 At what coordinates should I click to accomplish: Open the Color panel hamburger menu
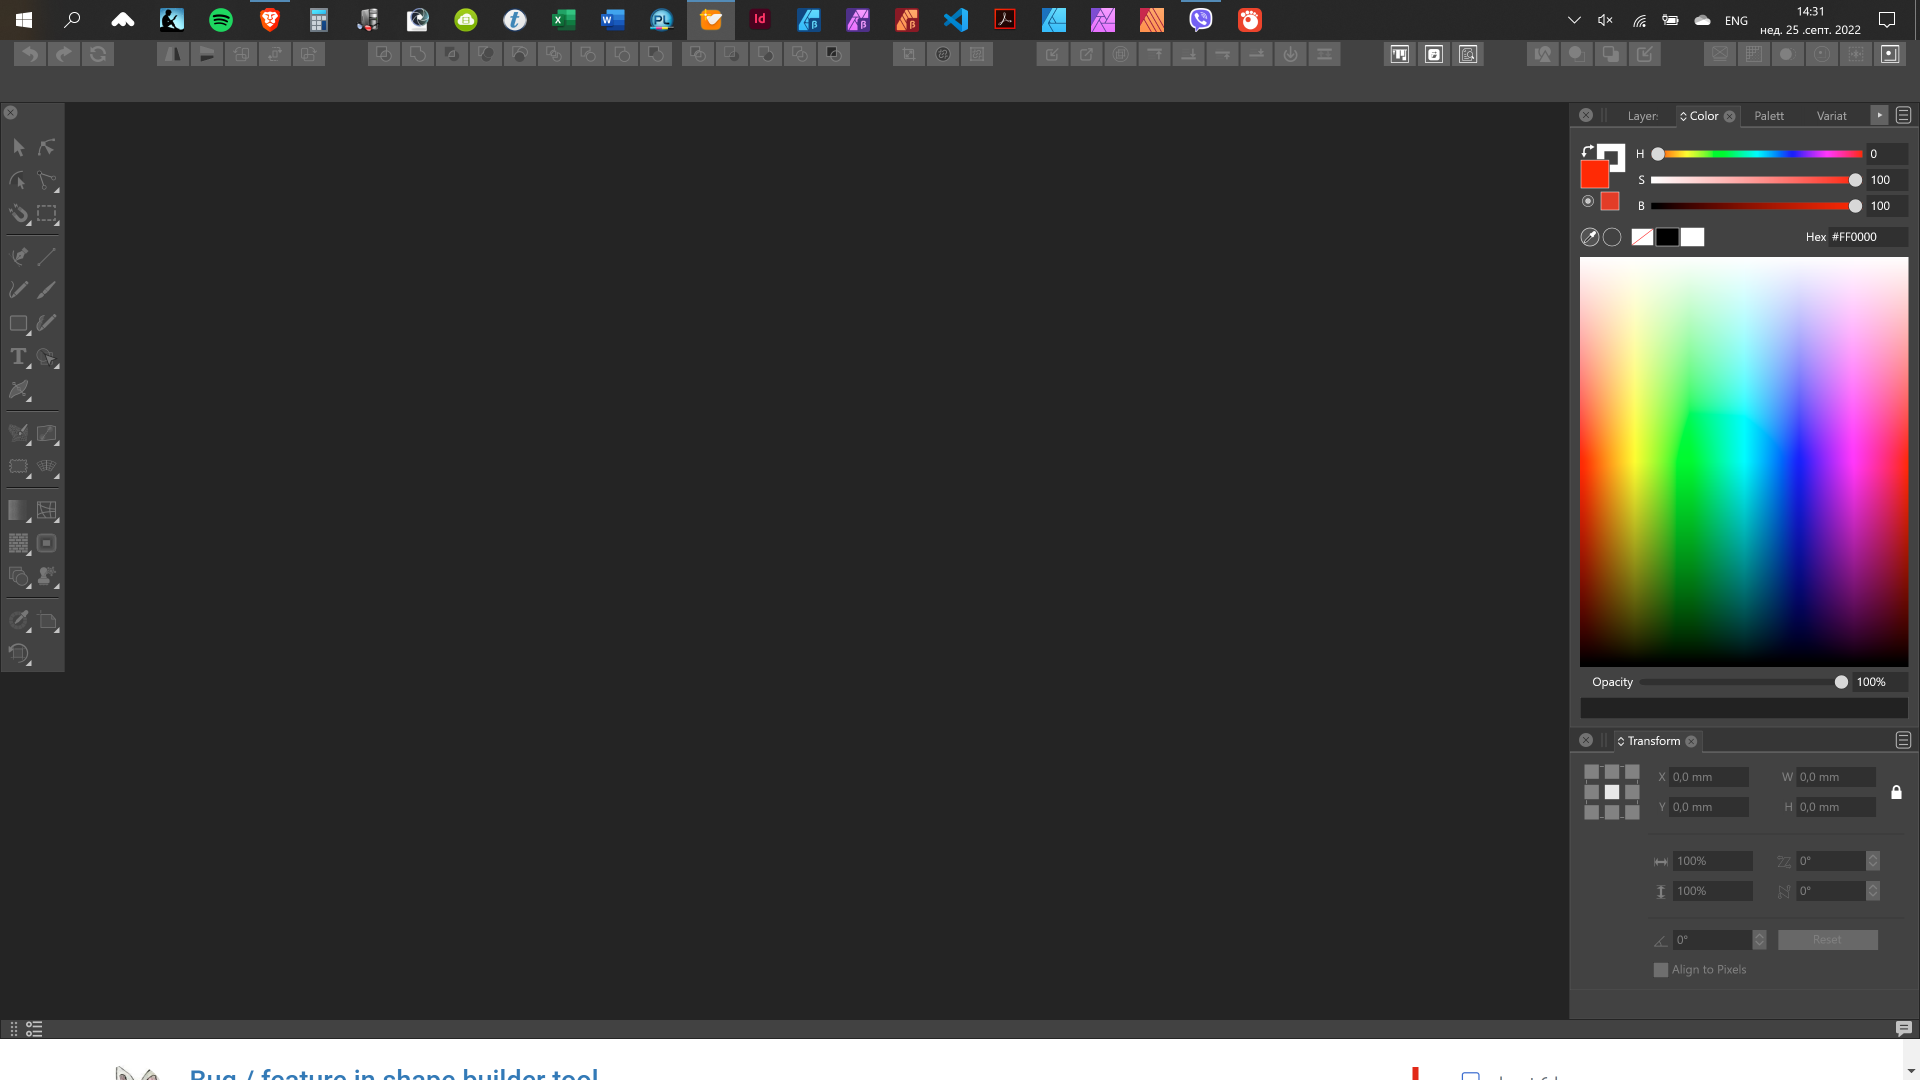click(1903, 116)
